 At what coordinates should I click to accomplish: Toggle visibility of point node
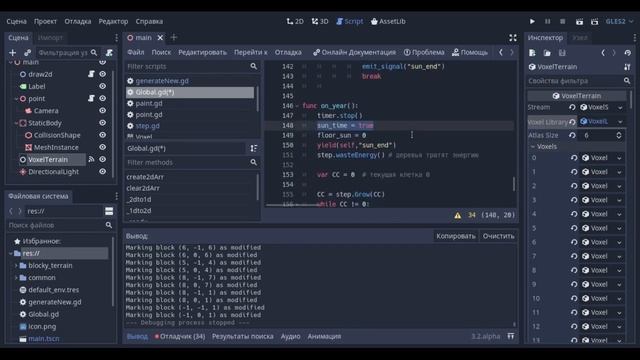[x=102, y=98]
